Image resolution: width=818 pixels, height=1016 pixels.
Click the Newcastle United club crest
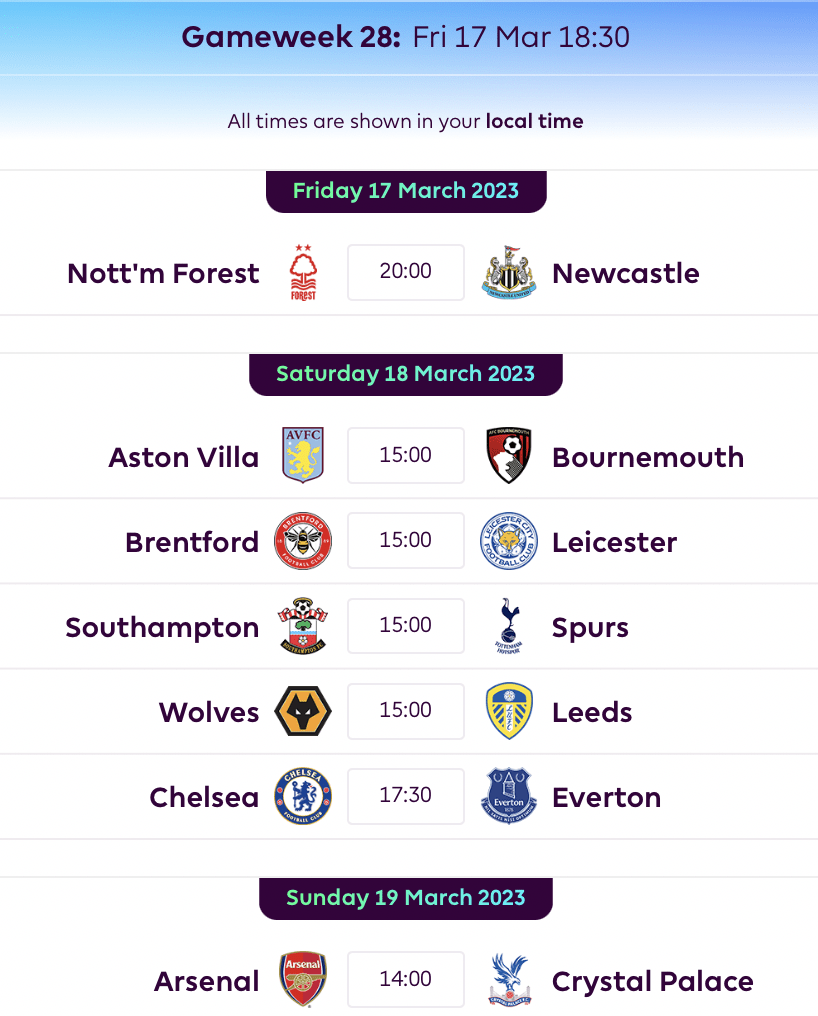click(x=509, y=272)
